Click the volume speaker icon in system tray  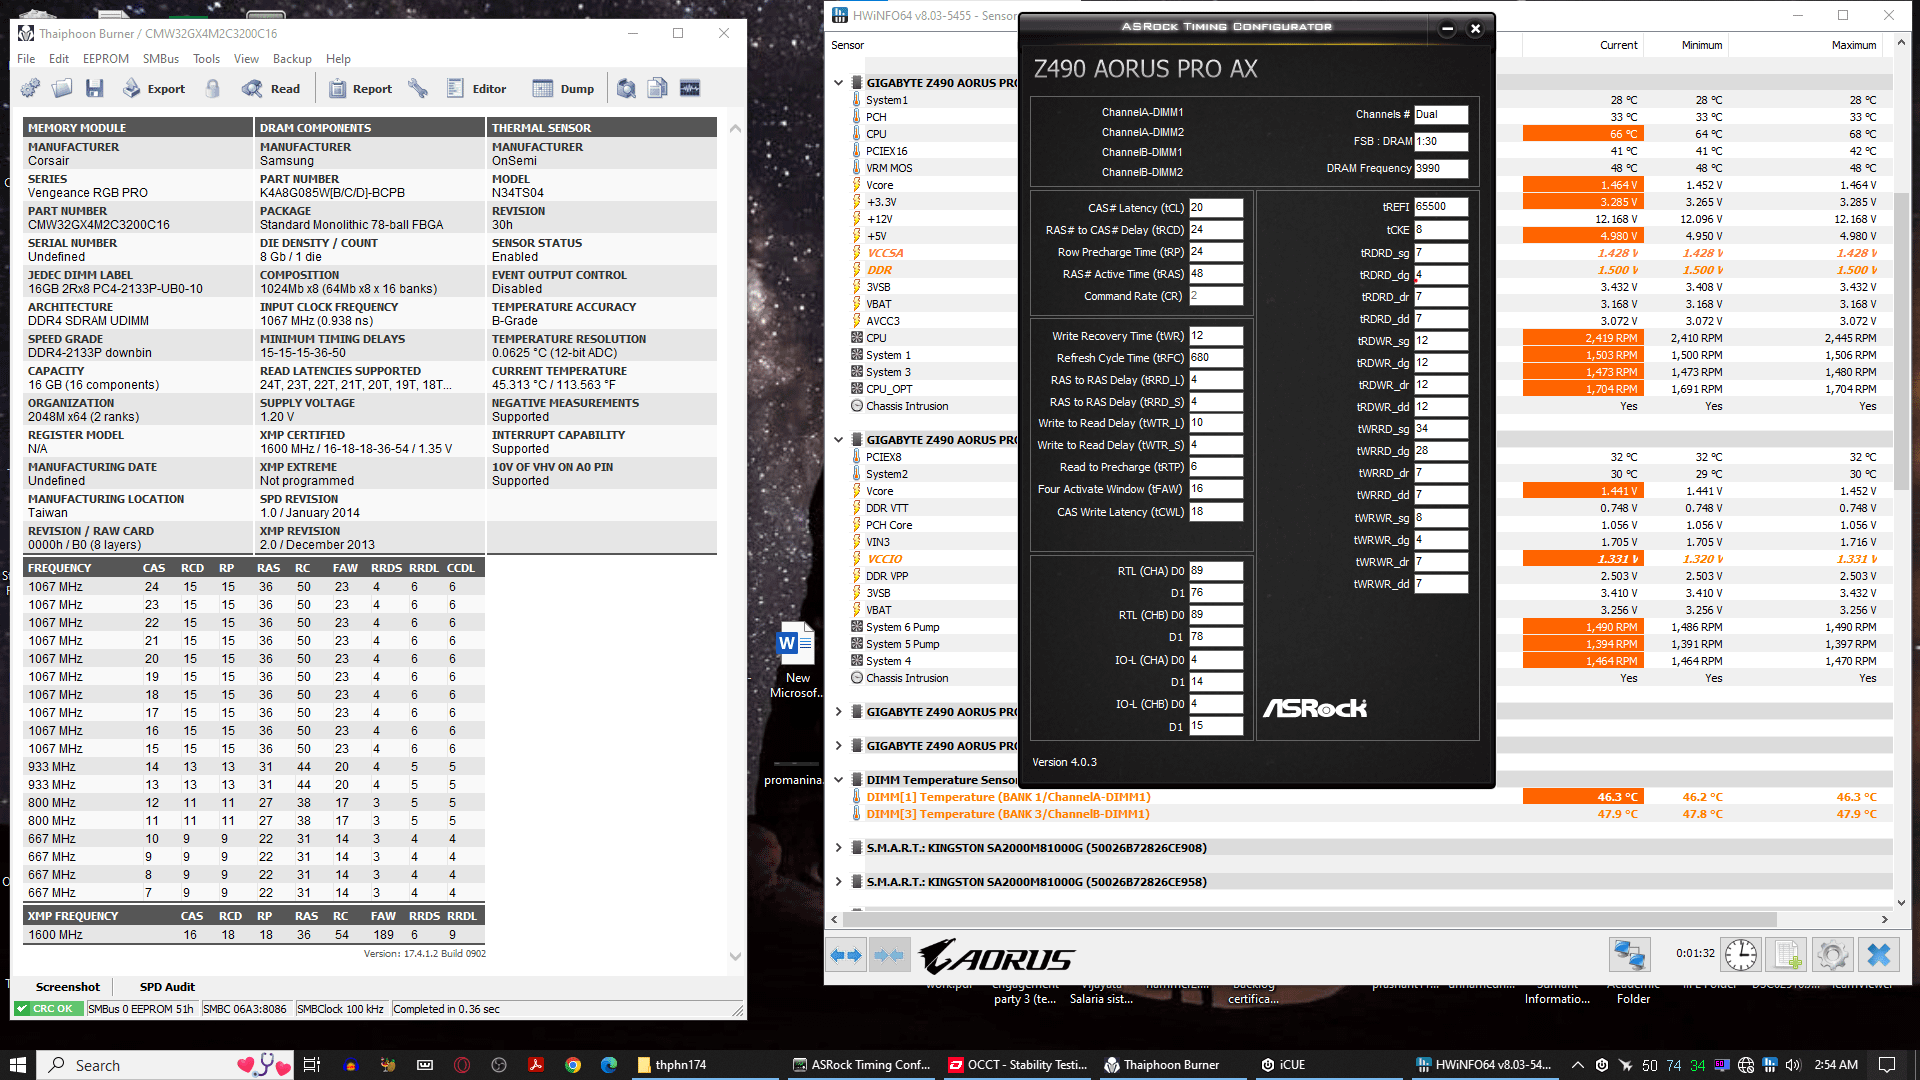[1793, 1065]
